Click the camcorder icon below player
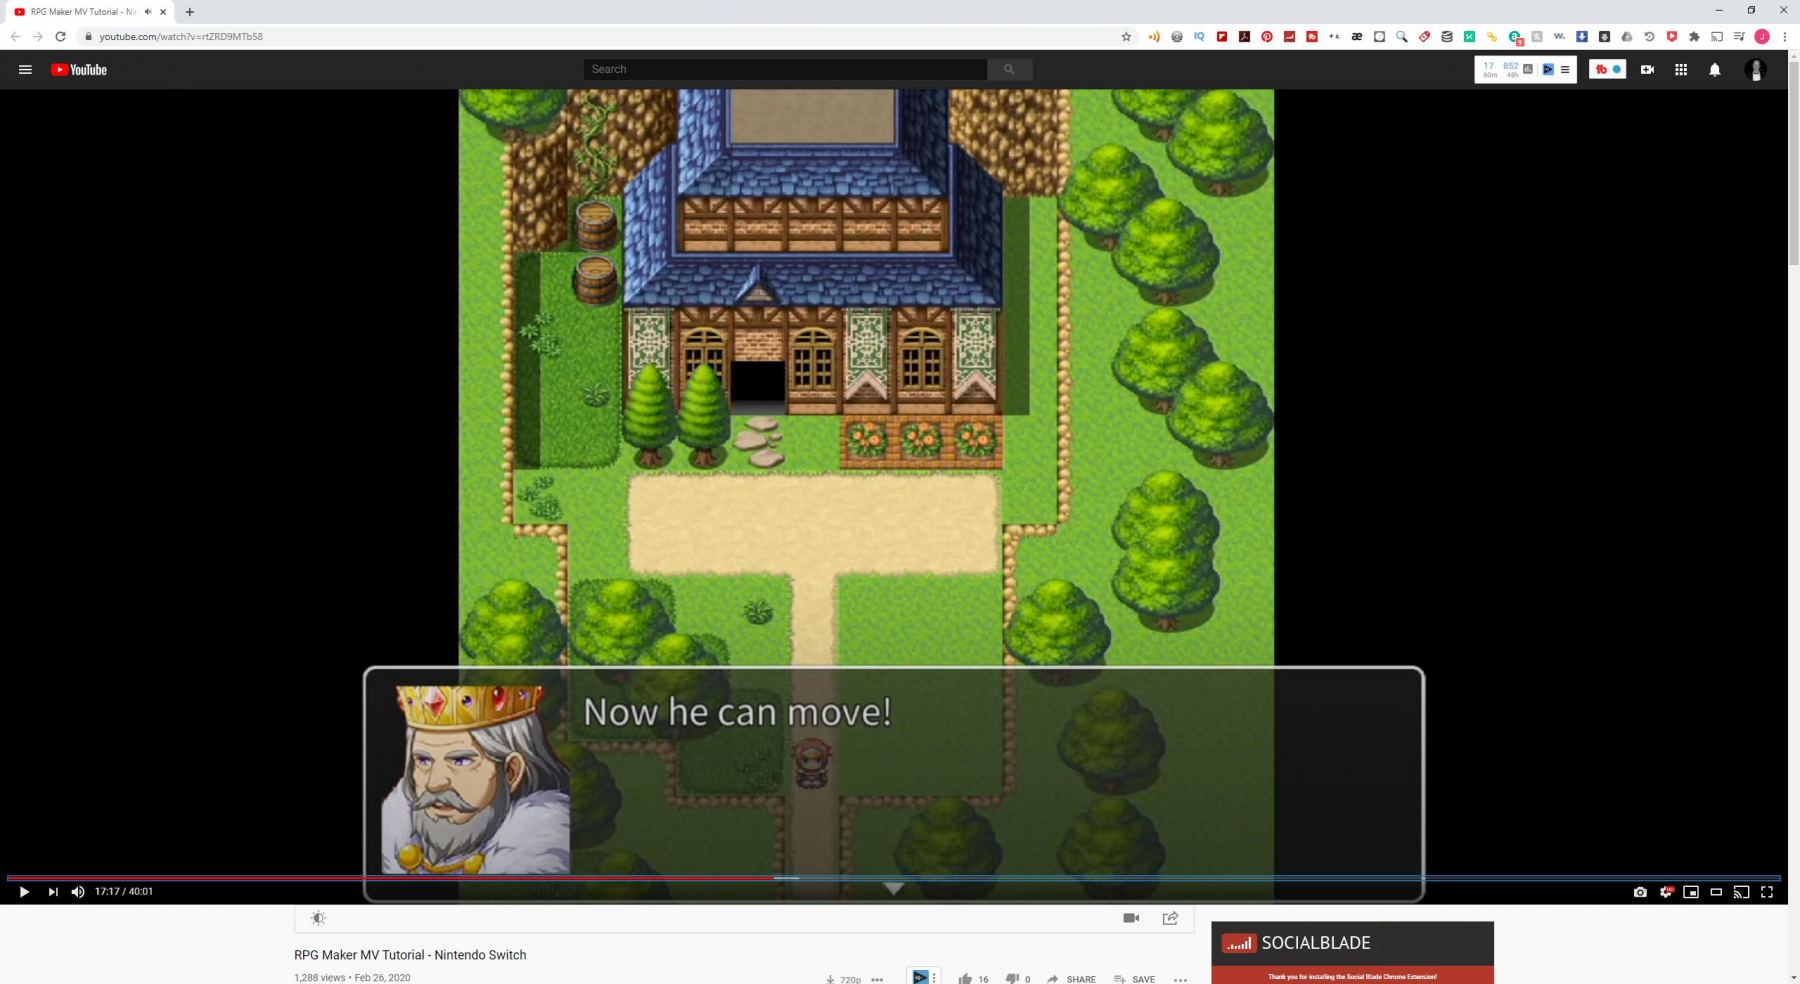The height and width of the screenshot is (984, 1800). pos(1131,918)
